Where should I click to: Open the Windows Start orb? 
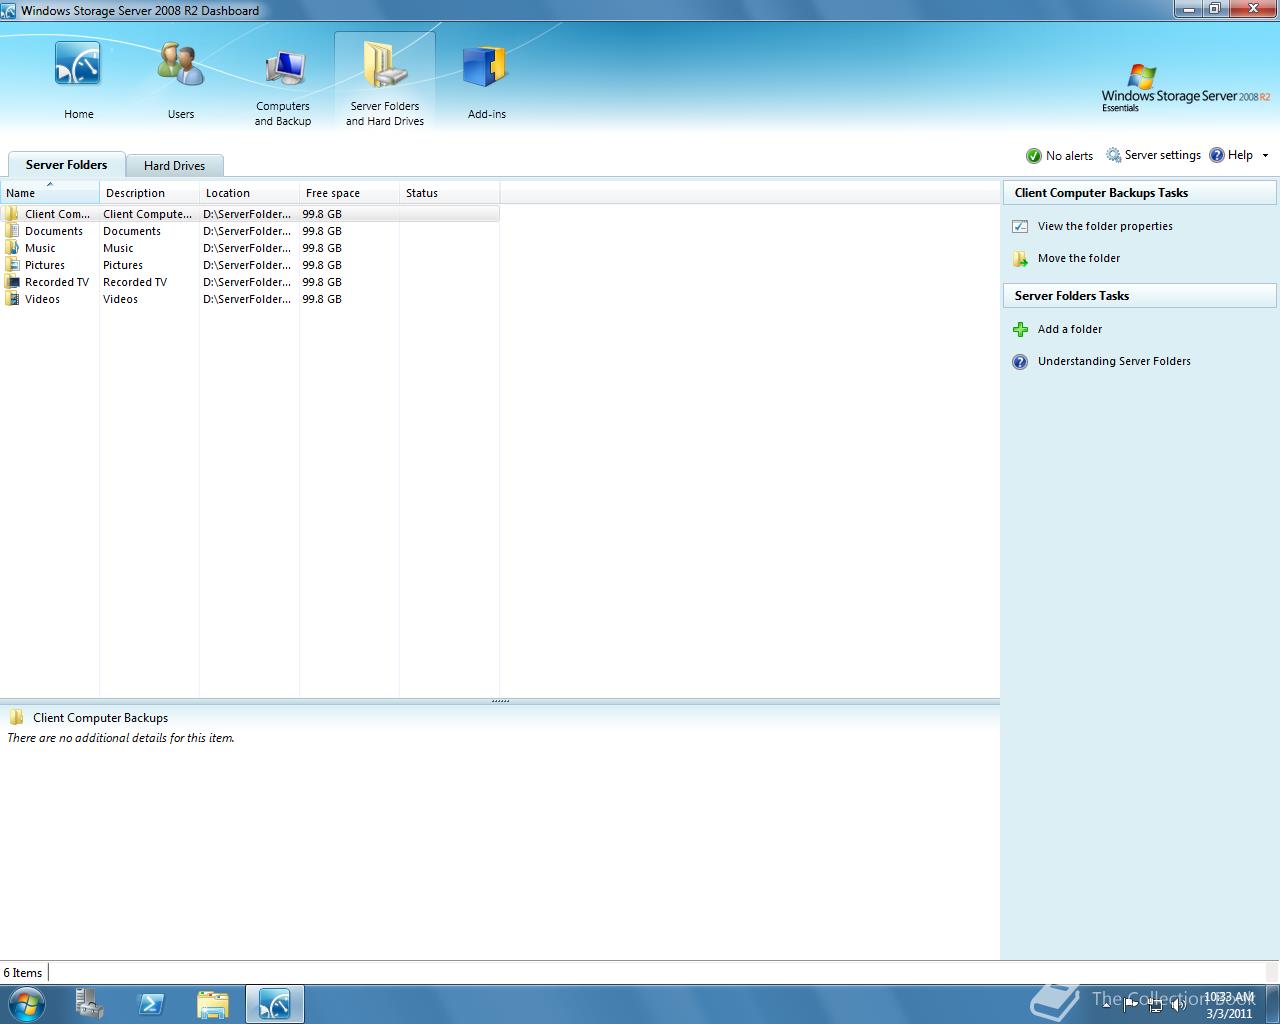pos(26,1003)
